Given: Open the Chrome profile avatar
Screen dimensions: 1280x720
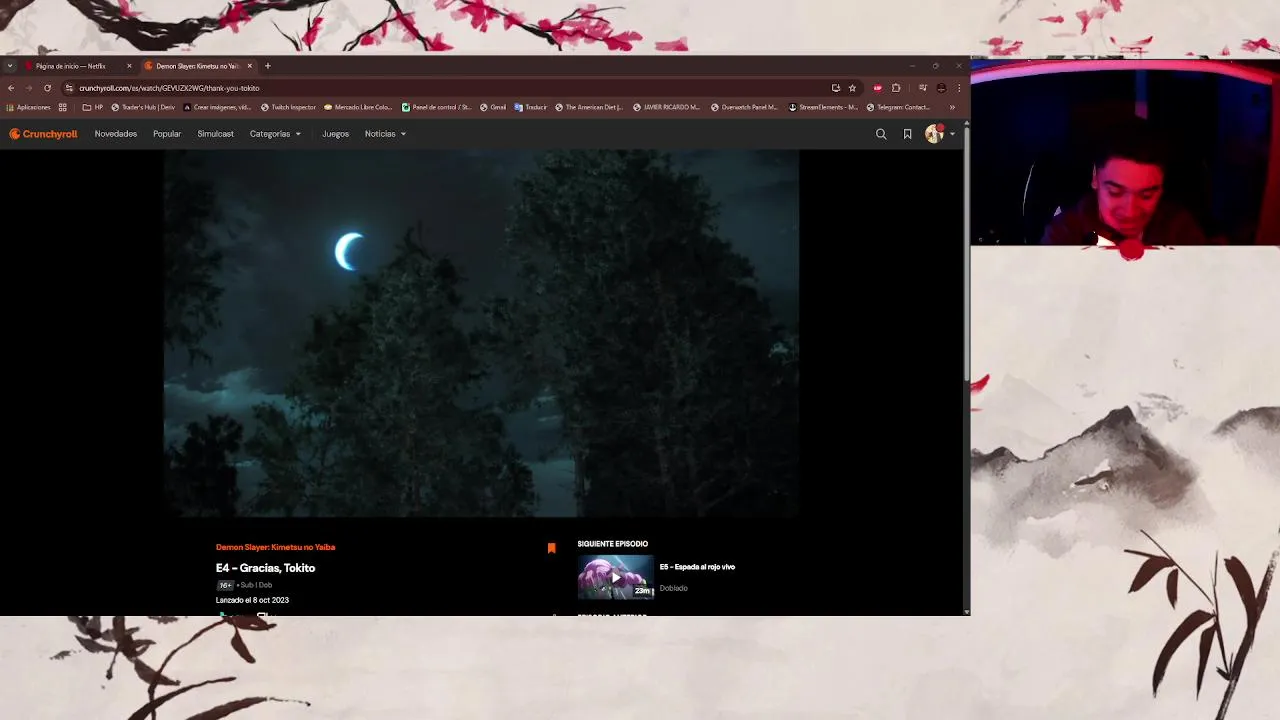Looking at the screenshot, I should pyautogui.click(x=941, y=88).
